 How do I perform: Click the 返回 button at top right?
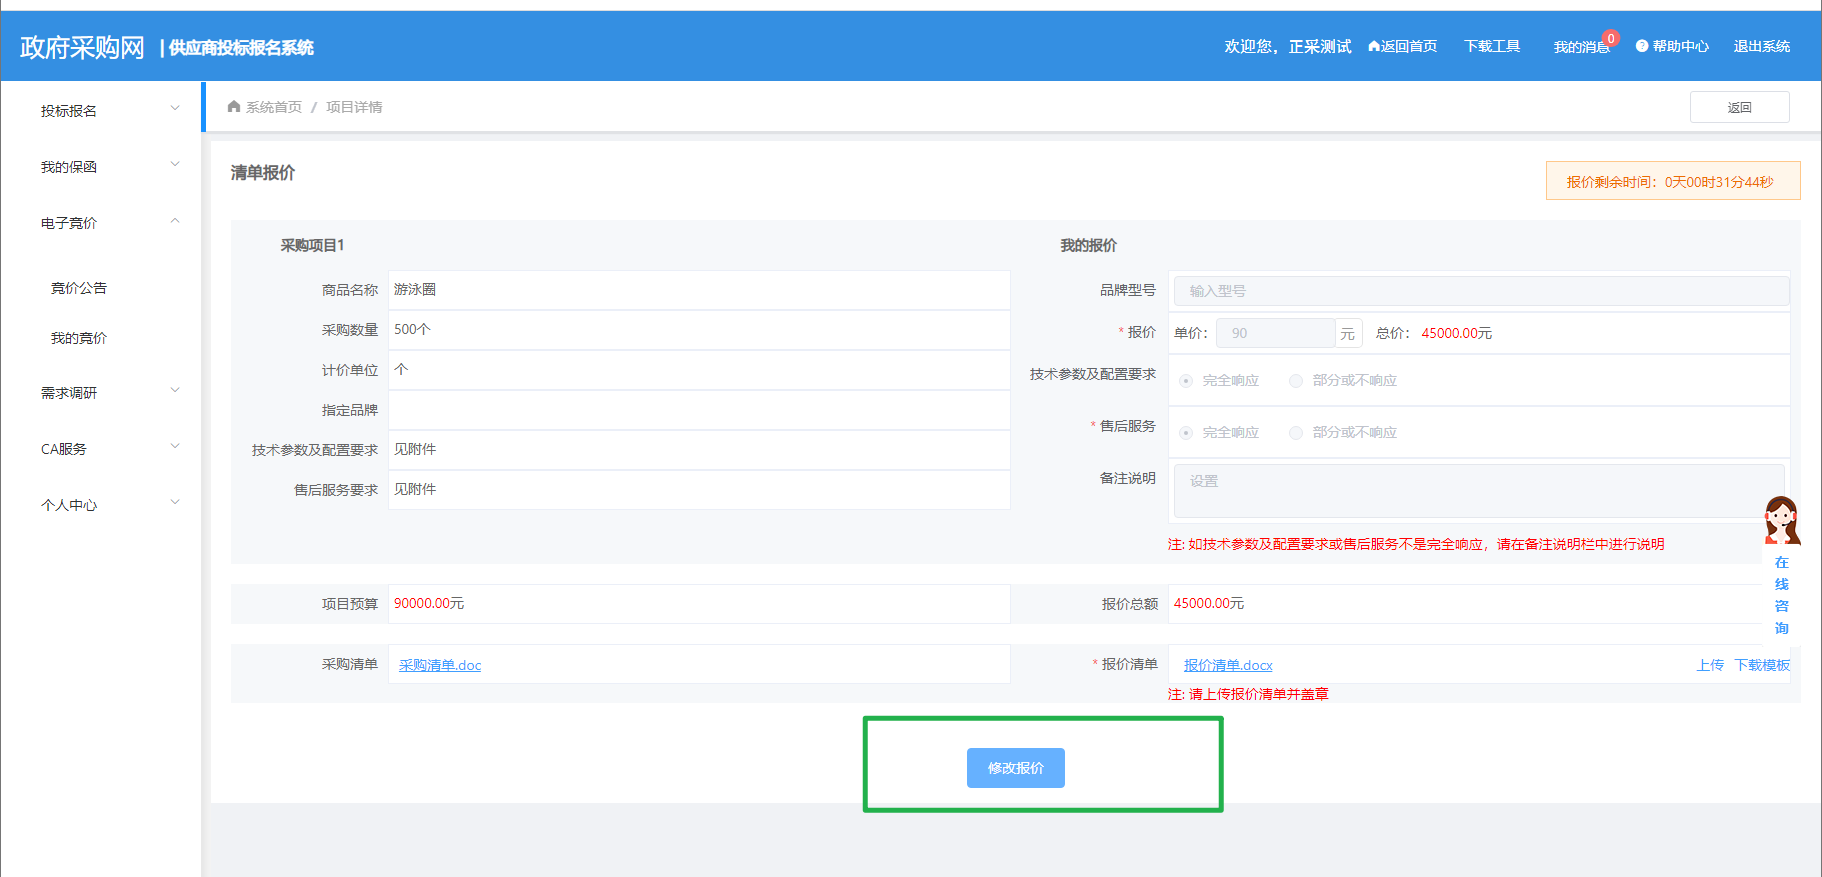point(1739,107)
